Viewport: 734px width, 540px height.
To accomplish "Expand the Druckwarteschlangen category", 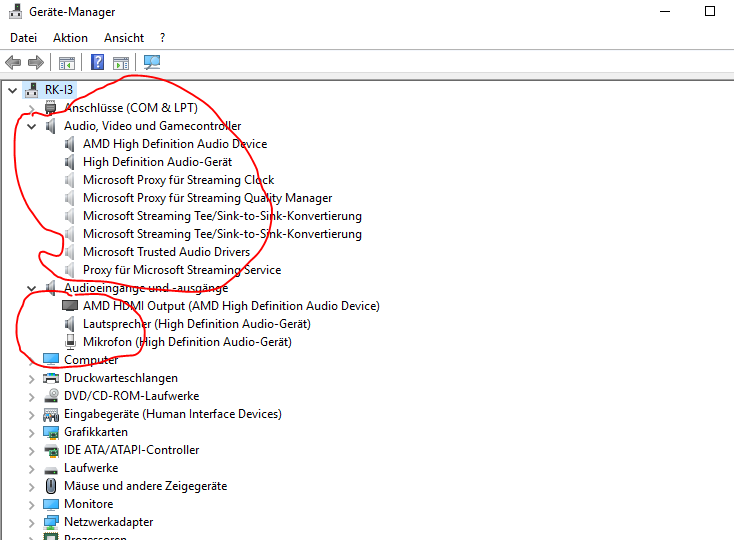I will [x=31, y=379].
